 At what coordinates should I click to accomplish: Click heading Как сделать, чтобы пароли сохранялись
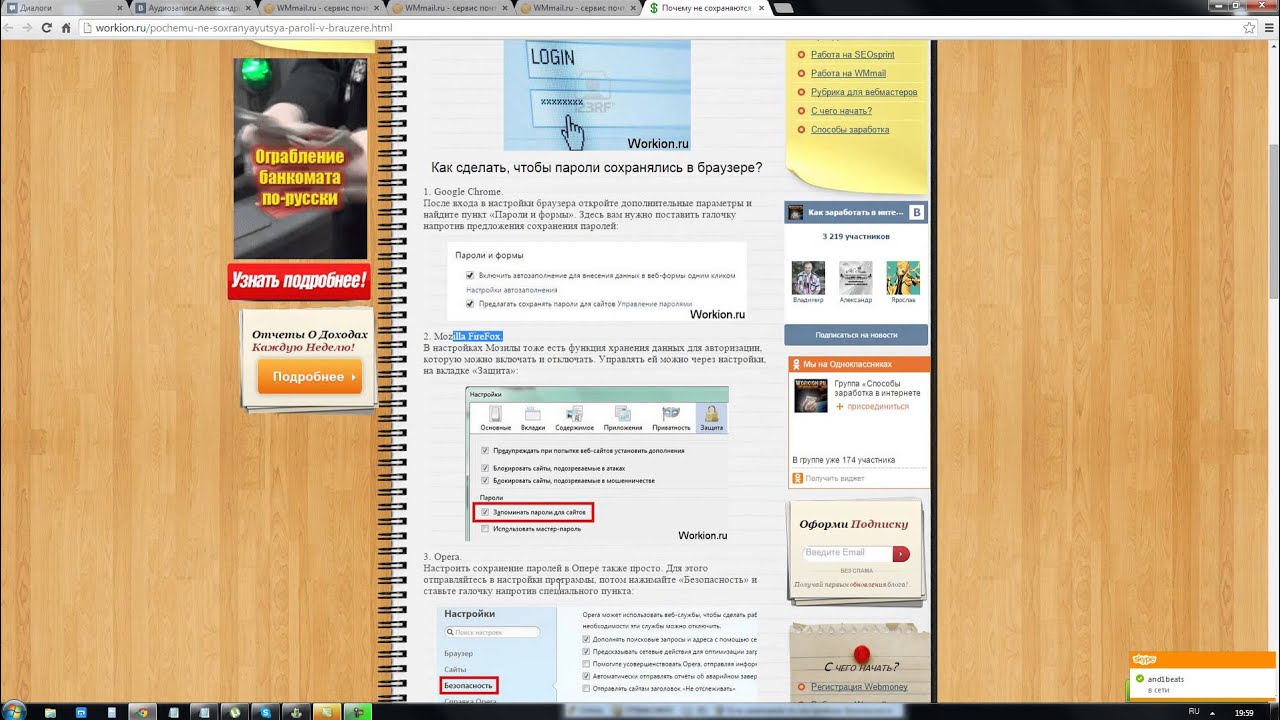[x=597, y=168]
